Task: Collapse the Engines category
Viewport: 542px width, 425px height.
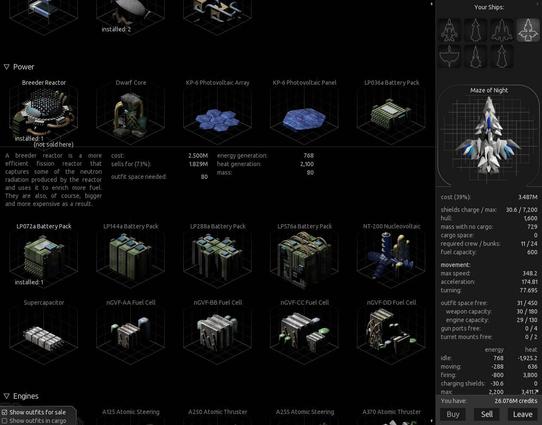Action: (x=7, y=396)
